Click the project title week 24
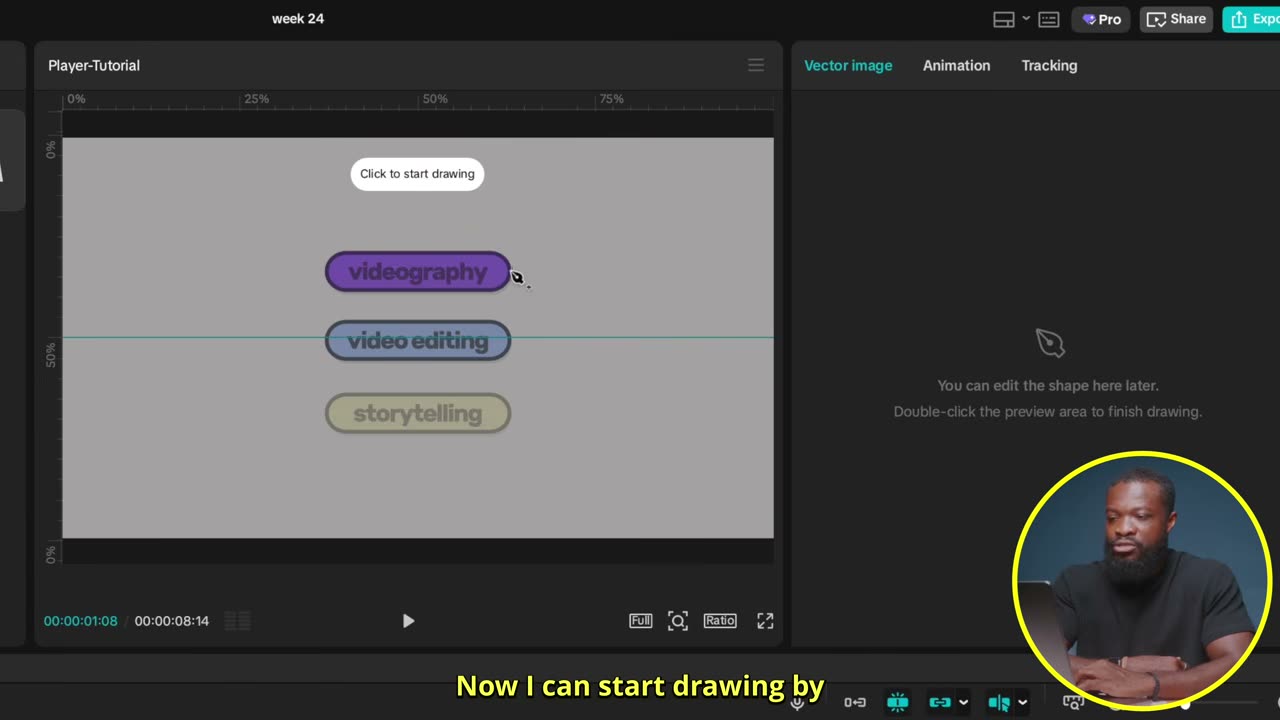This screenshot has width=1280, height=720. 298,19
